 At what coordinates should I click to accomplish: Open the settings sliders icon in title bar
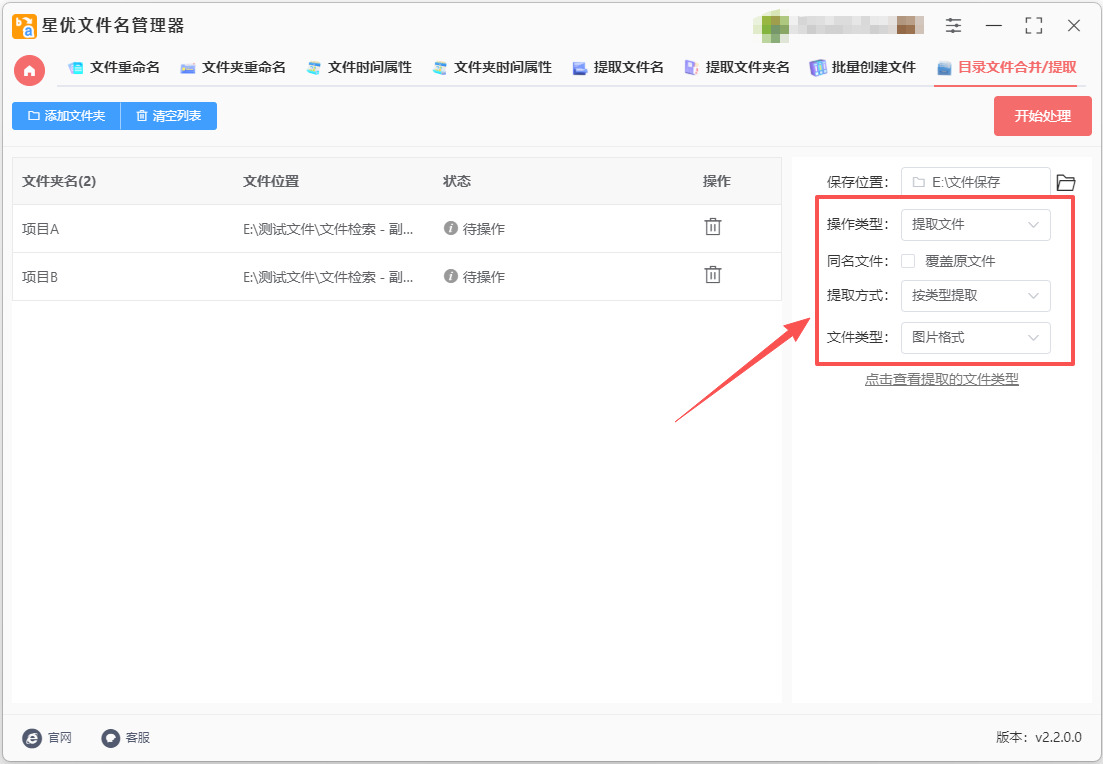point(953,26)
